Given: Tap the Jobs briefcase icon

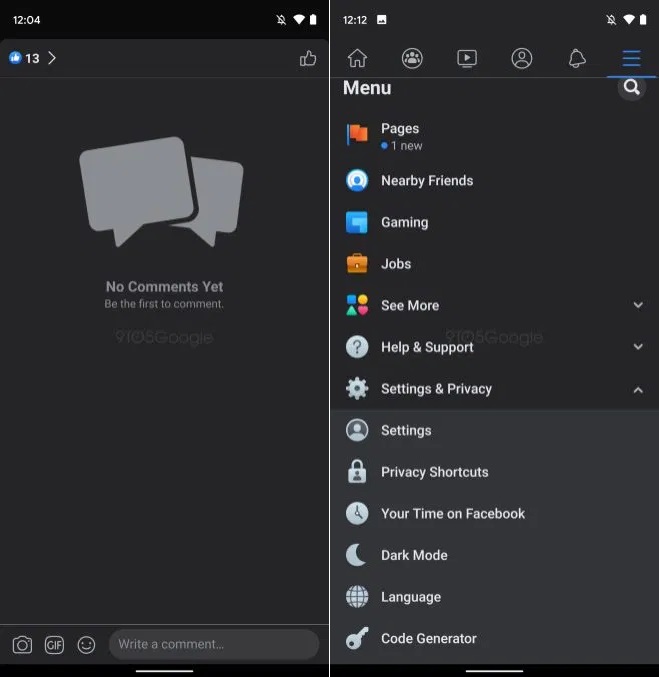Looking at the screenshot, I should [x=357, y=264].
